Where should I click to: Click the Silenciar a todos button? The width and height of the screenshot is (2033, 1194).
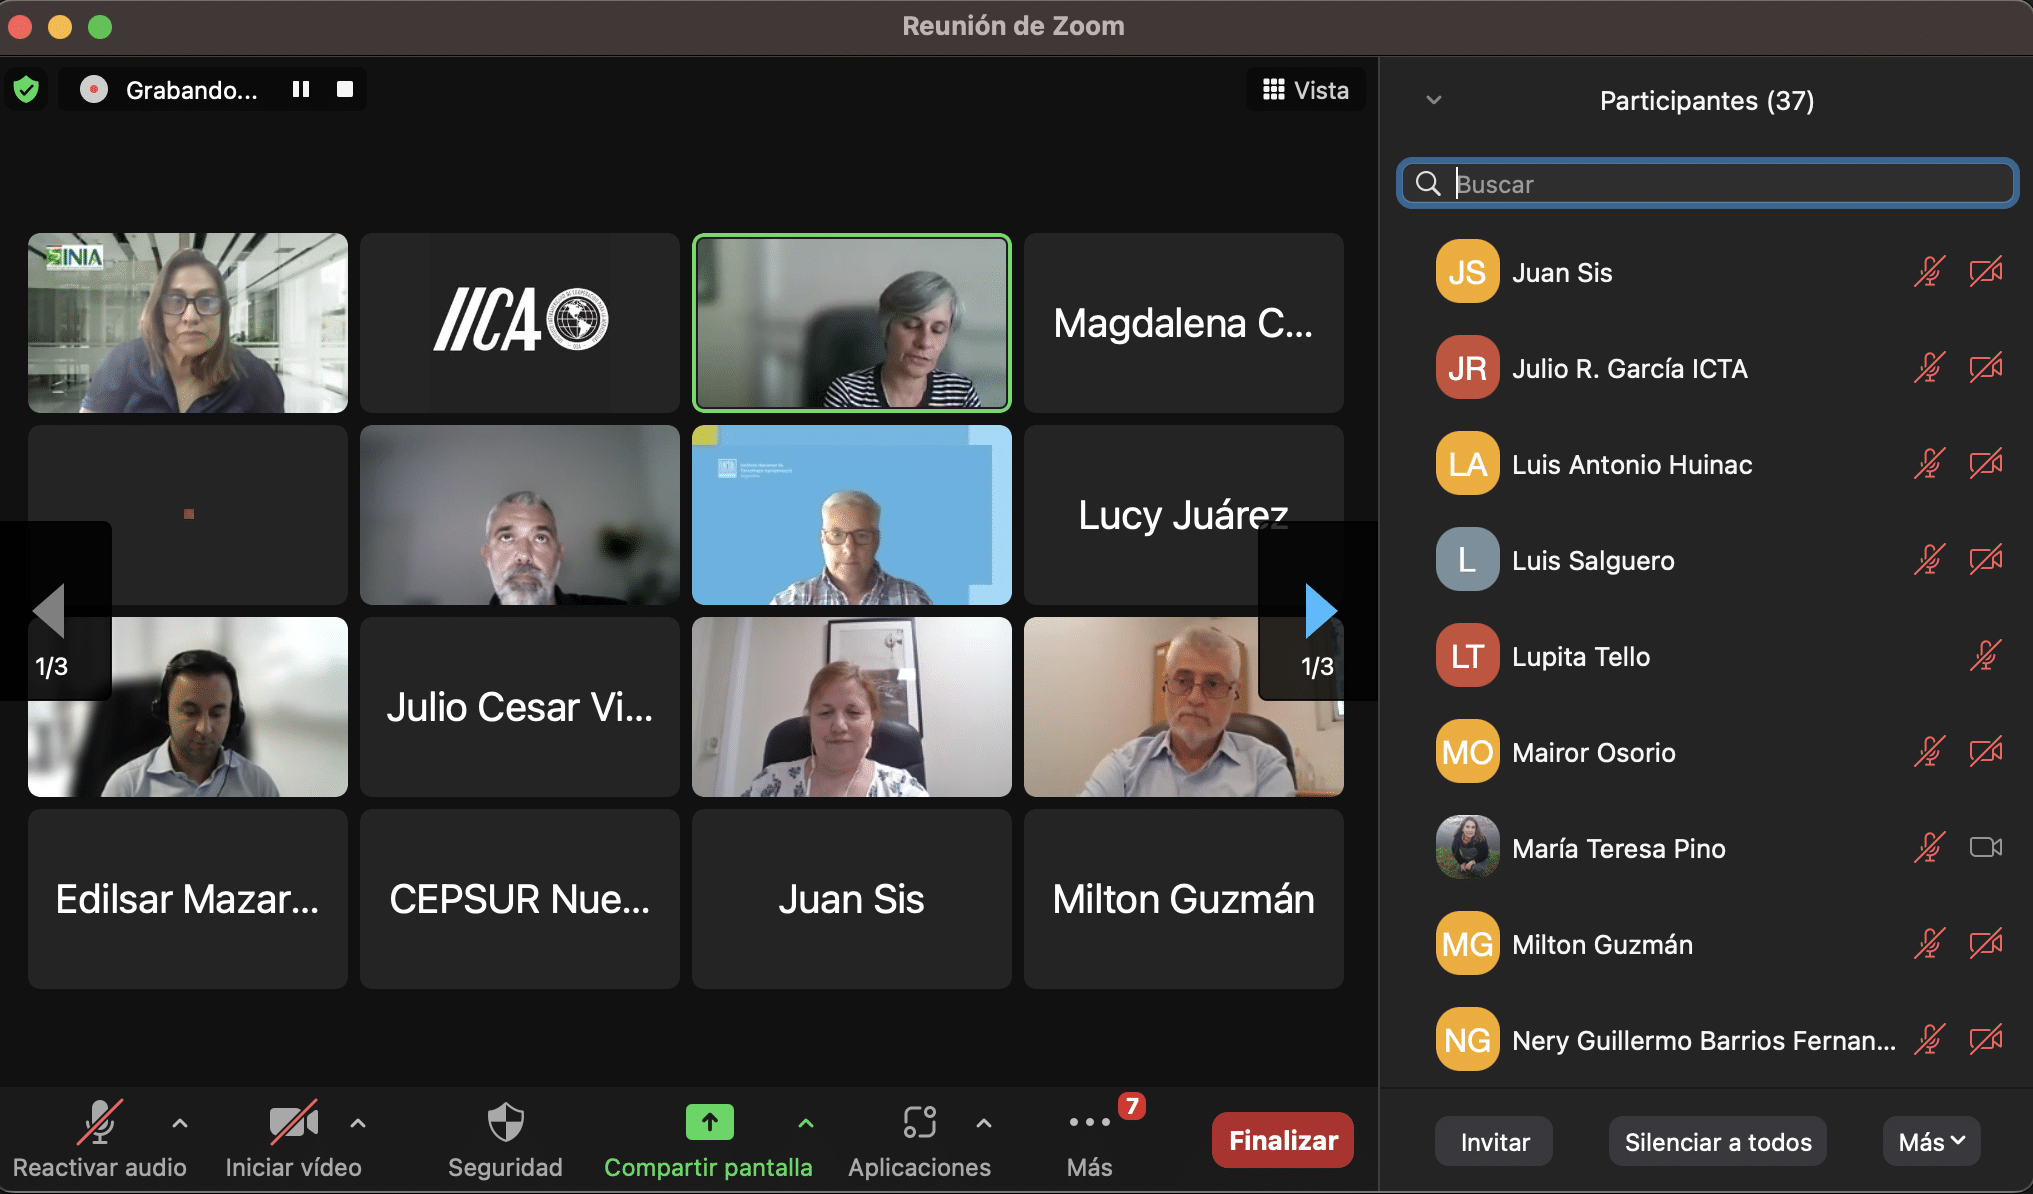(x=1717, y=1141)
